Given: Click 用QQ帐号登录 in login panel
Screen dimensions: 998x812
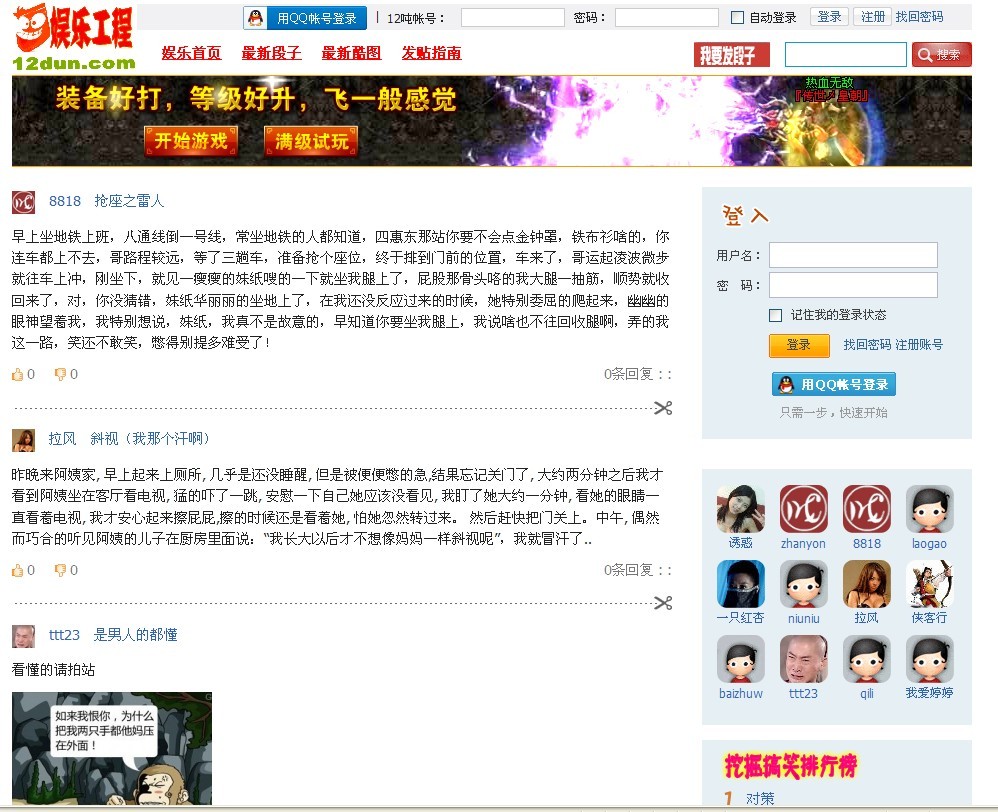Looking at the screenshot, I should pyautogui.click(x=834, y=384).
